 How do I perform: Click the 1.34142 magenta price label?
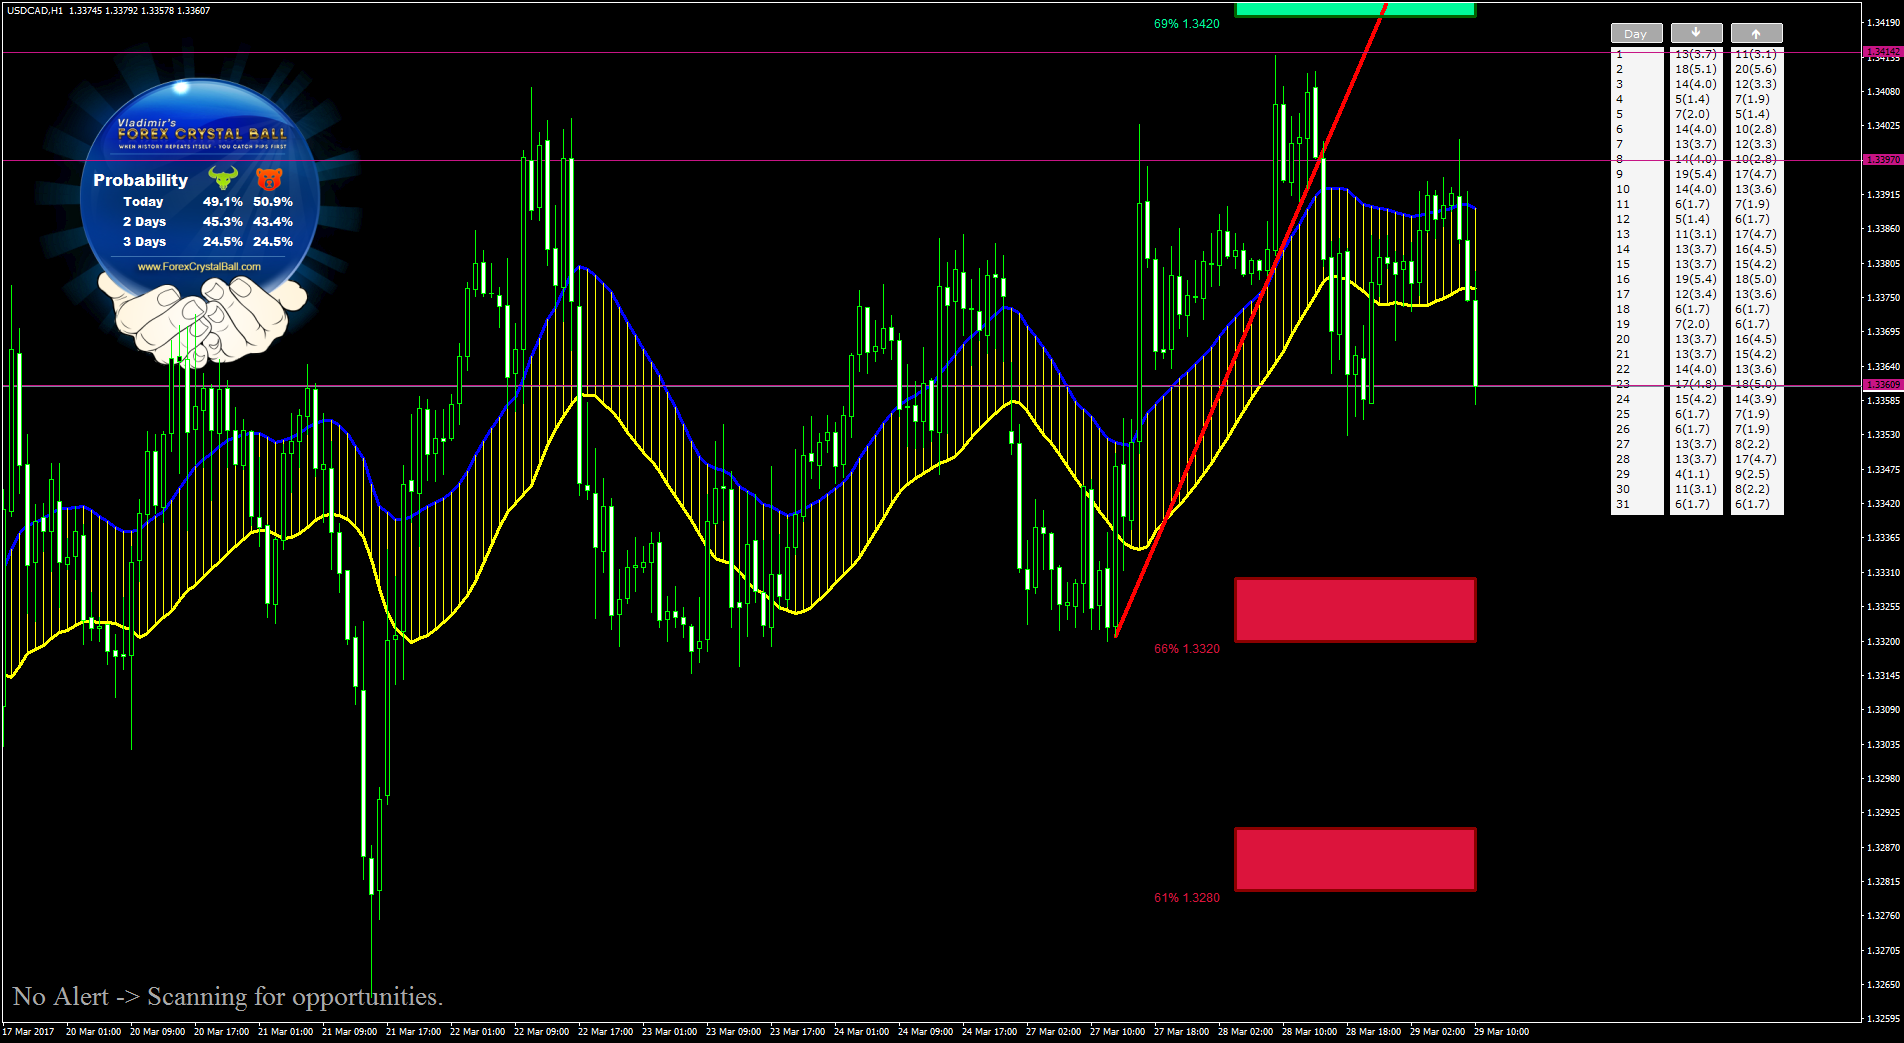[x=1882, y=52]
